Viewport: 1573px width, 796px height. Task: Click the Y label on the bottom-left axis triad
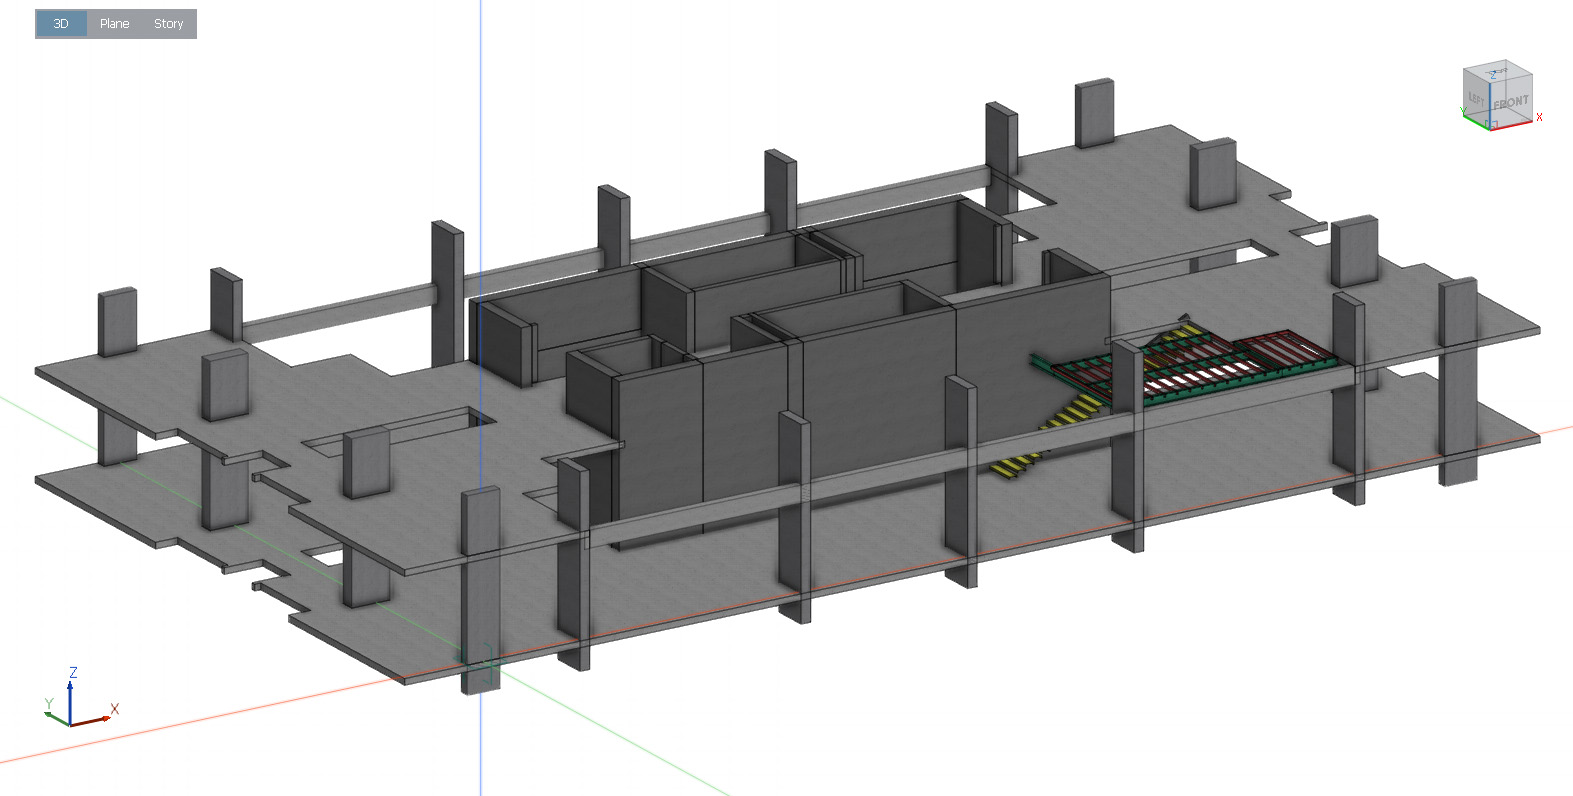coord(48,705)
